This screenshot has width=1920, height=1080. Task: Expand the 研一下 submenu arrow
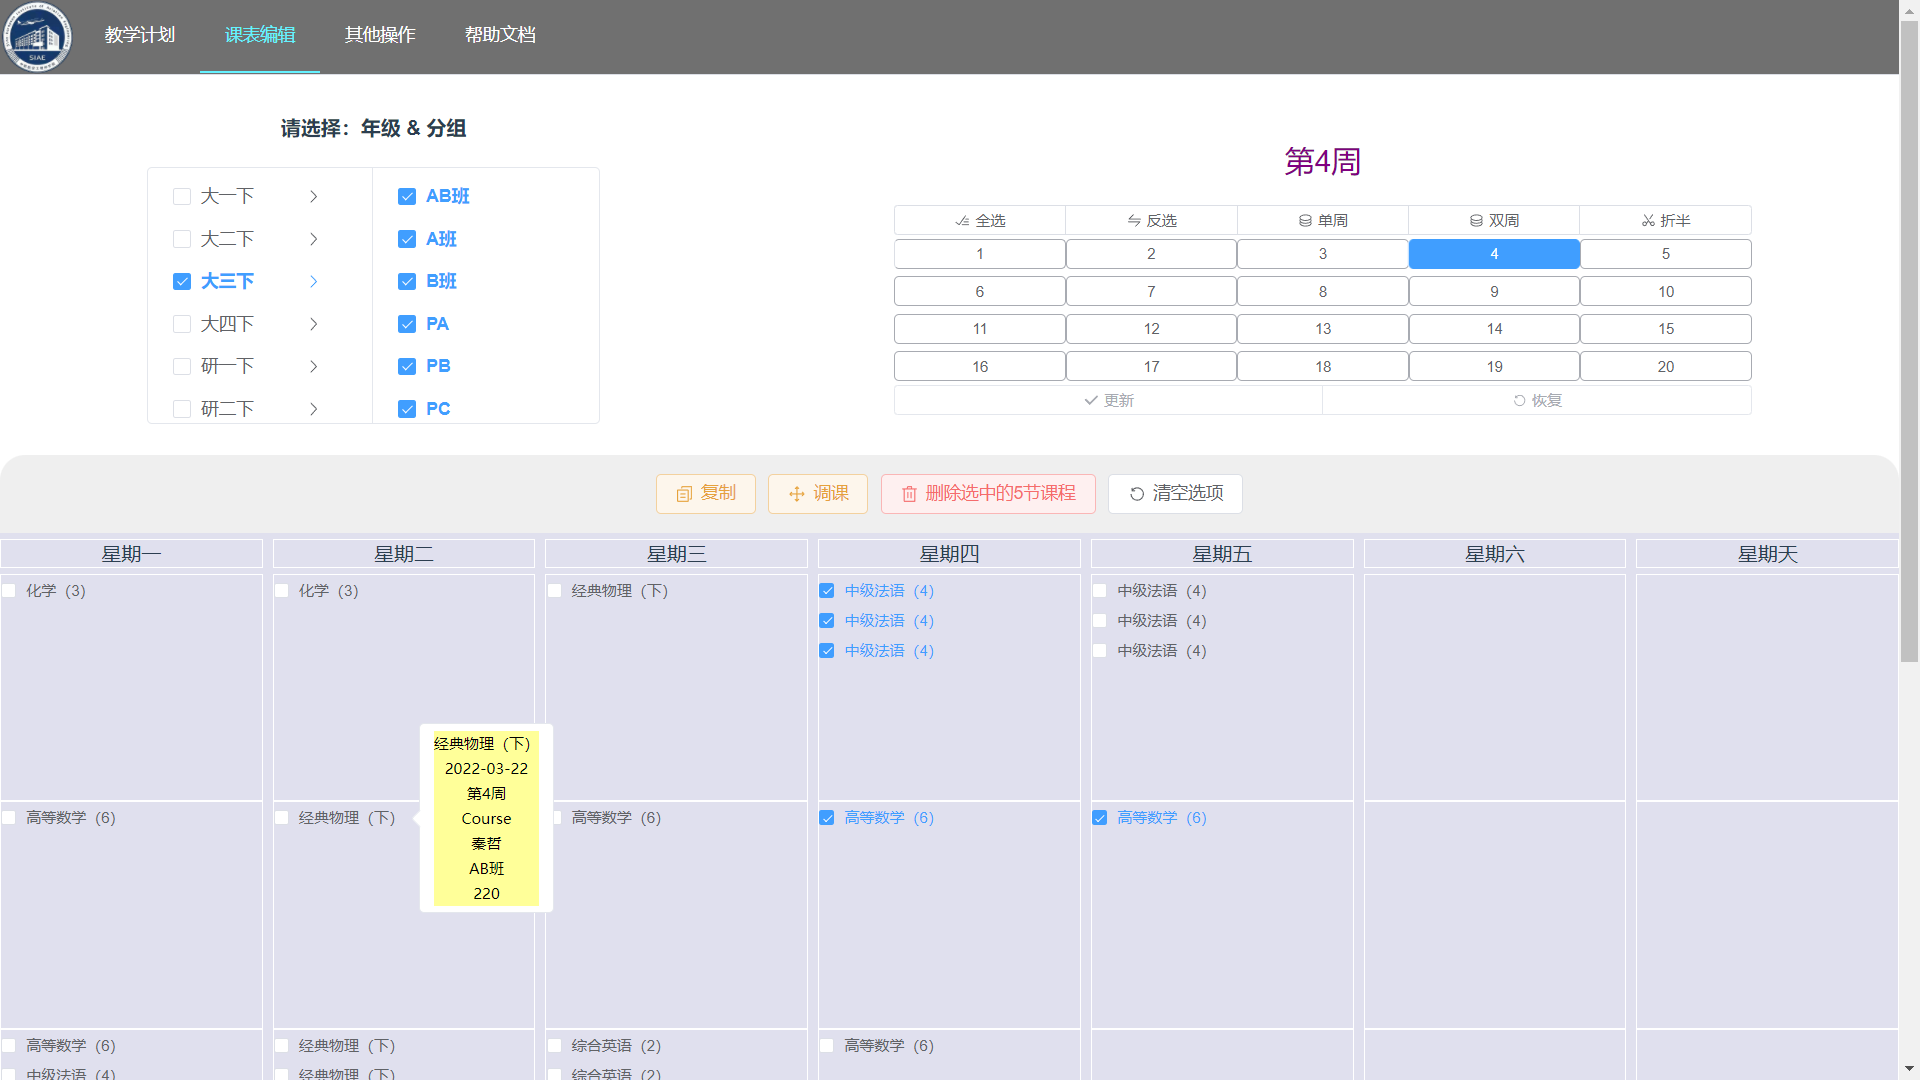(x=313, y=367)
